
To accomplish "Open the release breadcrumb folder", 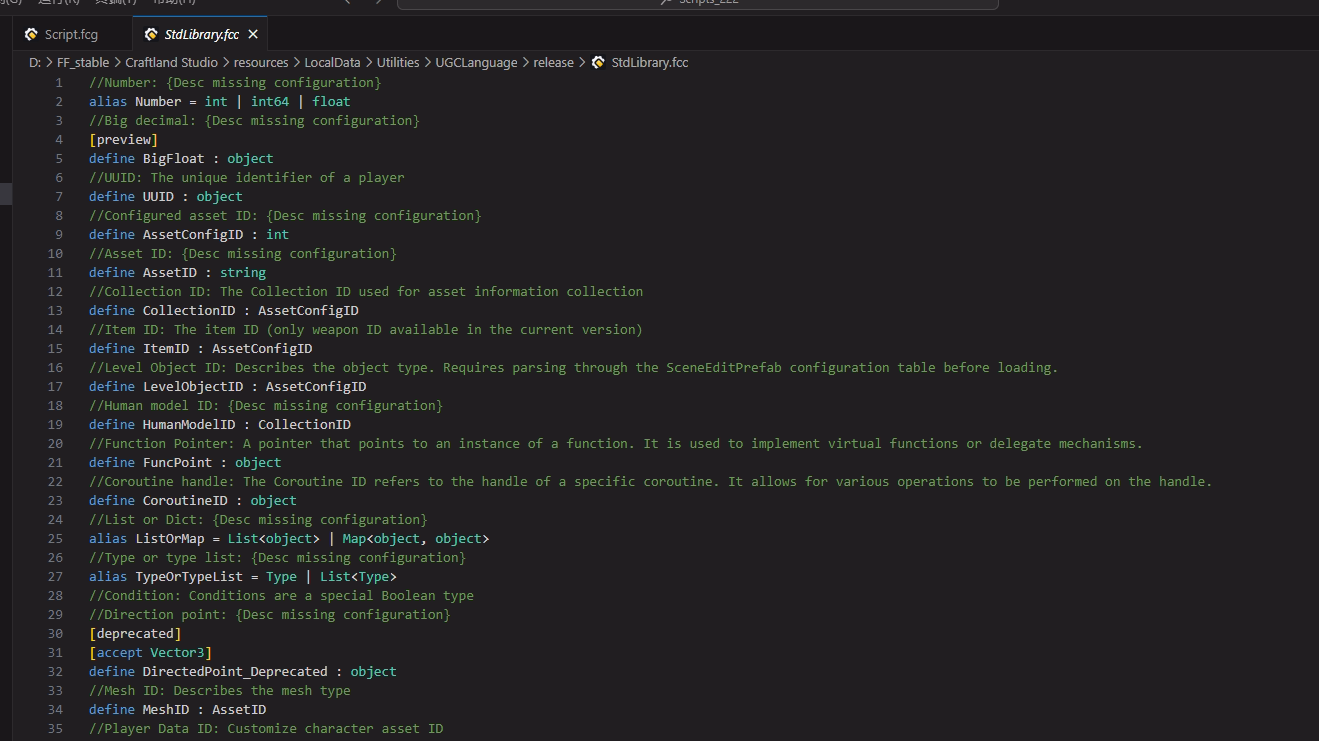I will pos(554,62).
